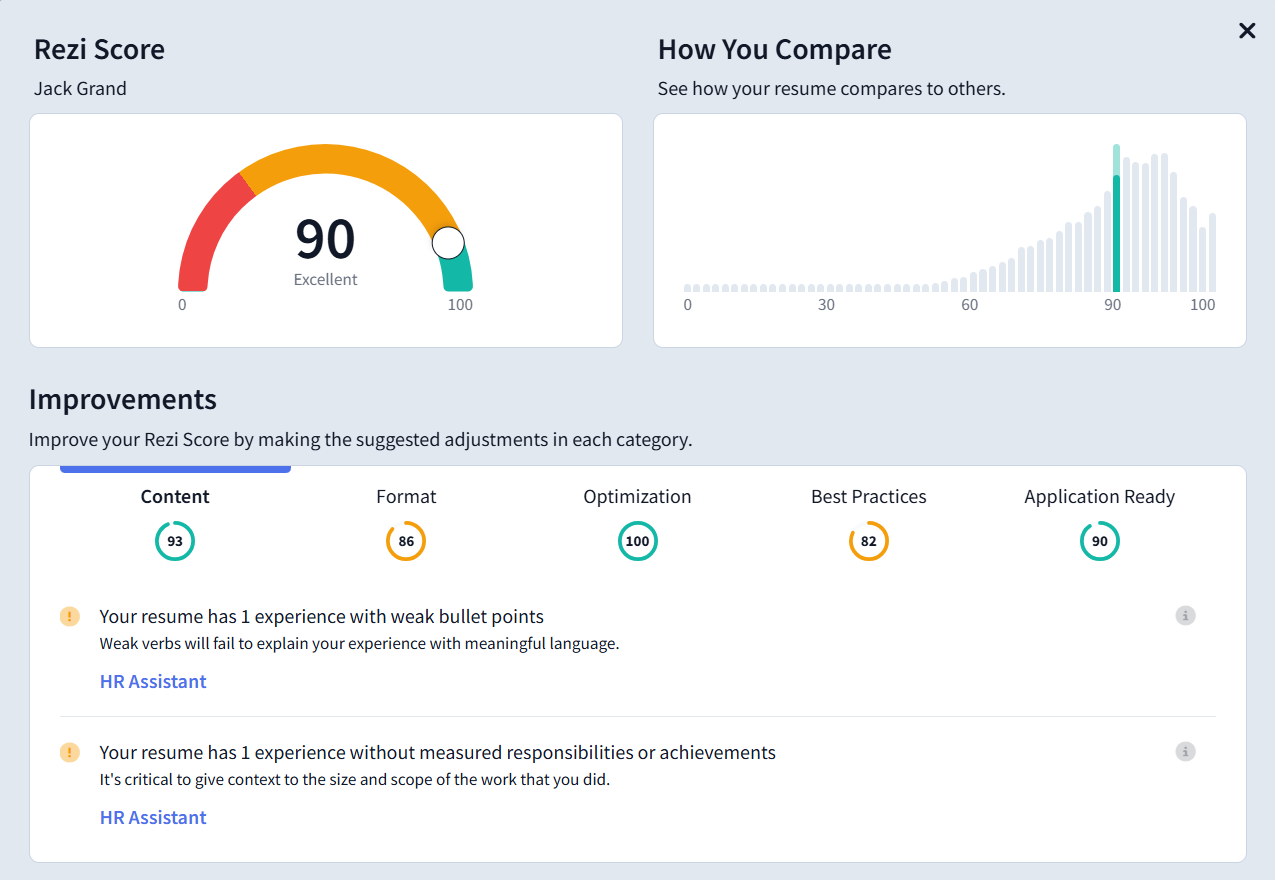This screenshot has height=880, width=1275.
Task: Click the Format score circle showing 86
Action: click(x=406, y=541)
